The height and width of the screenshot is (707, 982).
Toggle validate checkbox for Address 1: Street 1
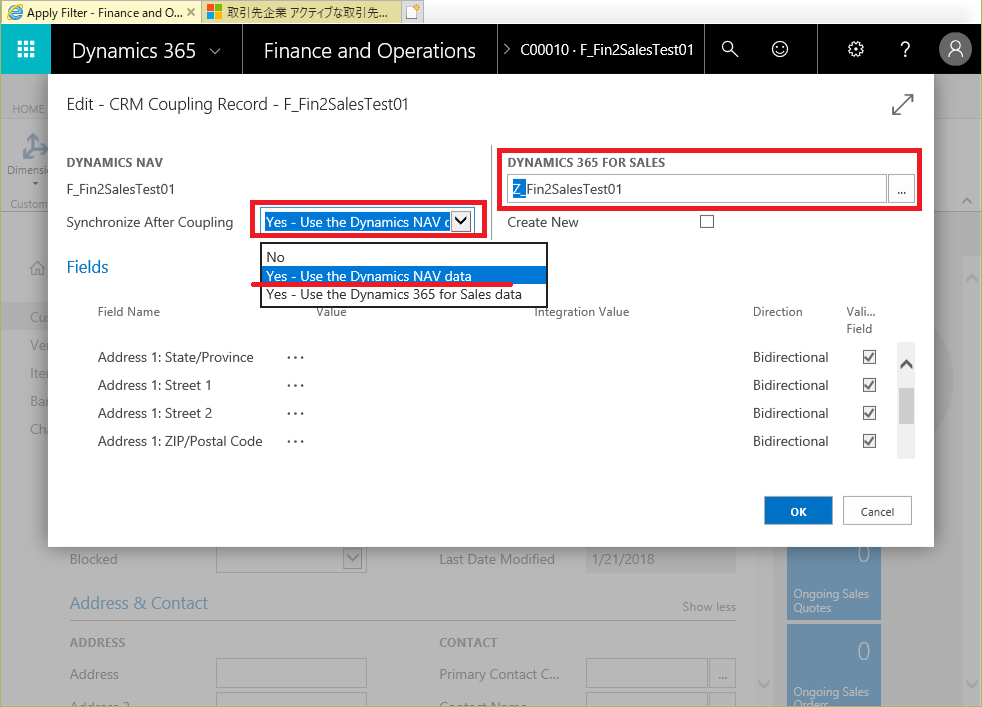(x=869, y=385)
